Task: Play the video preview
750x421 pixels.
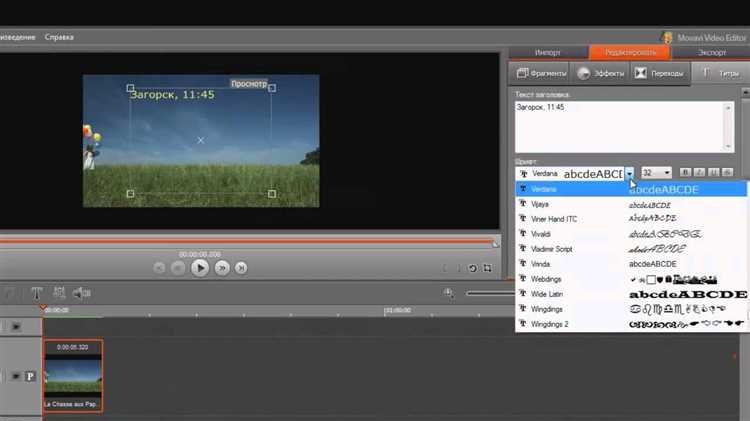Action: (200, 268)
